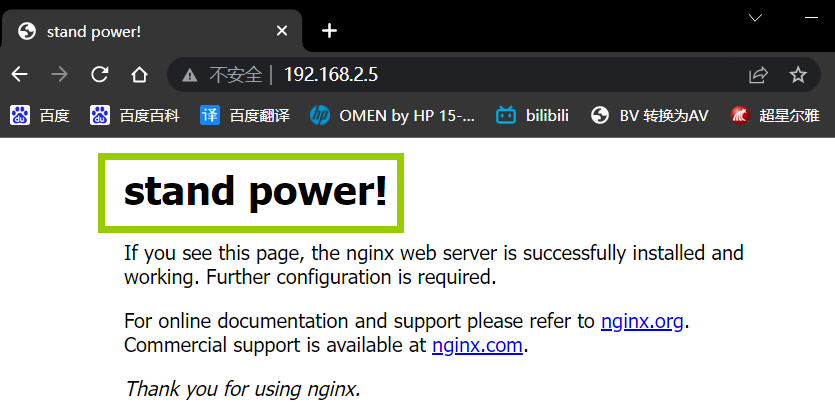Close the 'stand power!' tab
This screenshot has width=835, height=406.
click(x=282, y=31)
